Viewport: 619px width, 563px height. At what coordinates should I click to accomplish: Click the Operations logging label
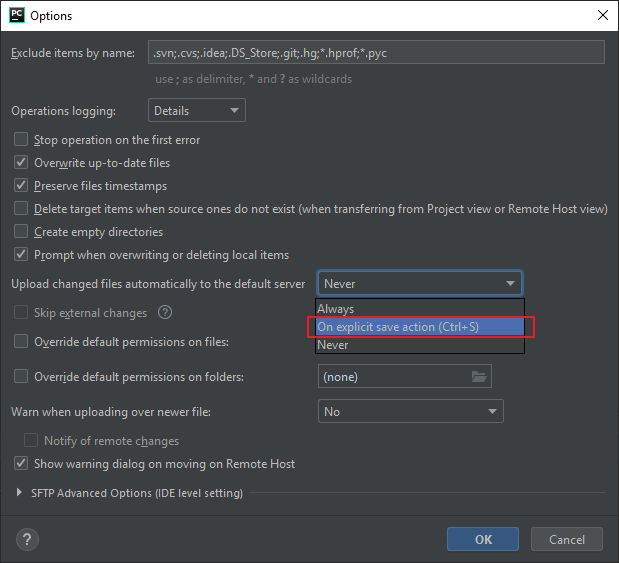click(x=64, y=111)
